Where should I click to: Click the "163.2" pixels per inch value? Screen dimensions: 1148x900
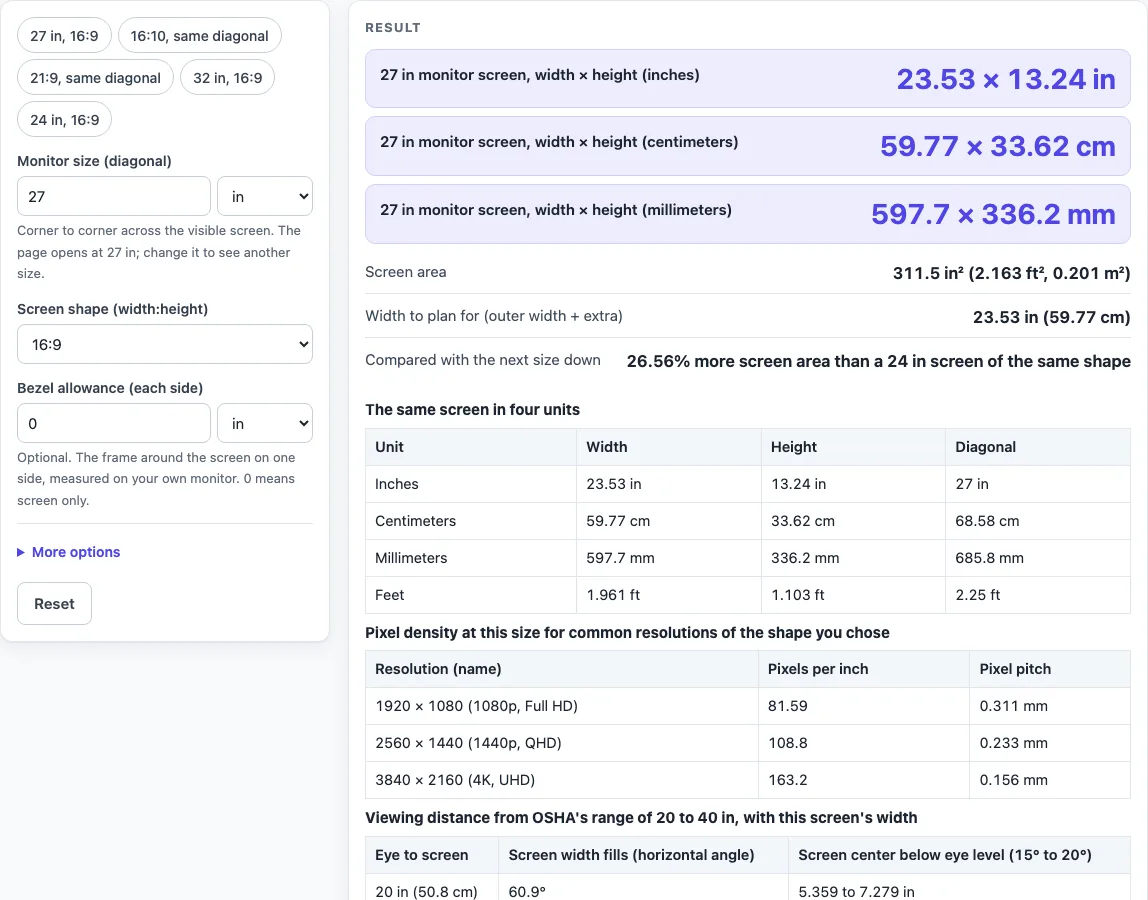point(788,780)
